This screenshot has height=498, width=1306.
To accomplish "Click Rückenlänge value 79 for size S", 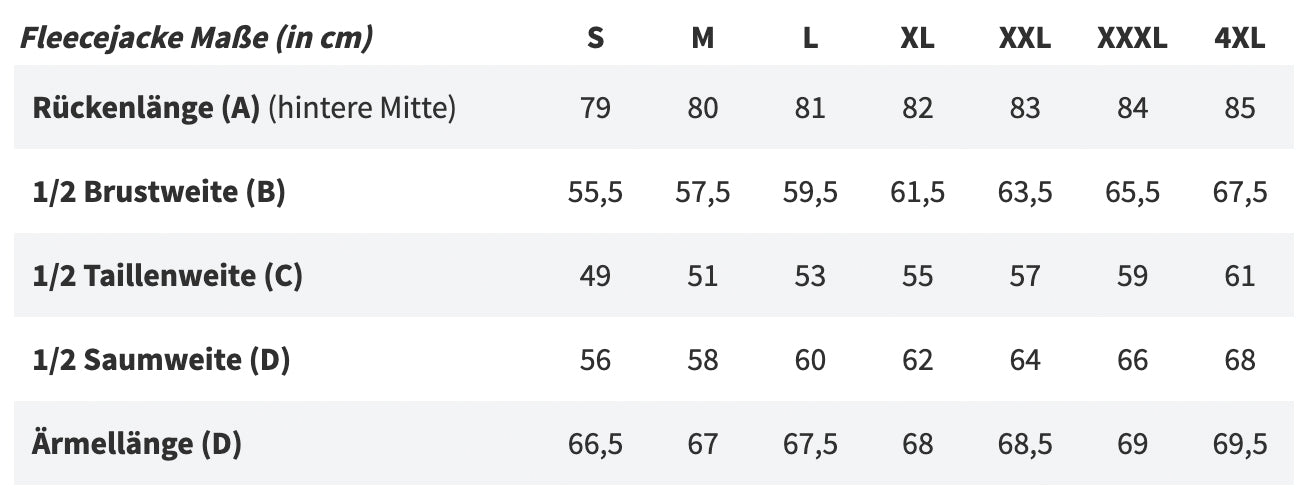I will pos(595,108).
